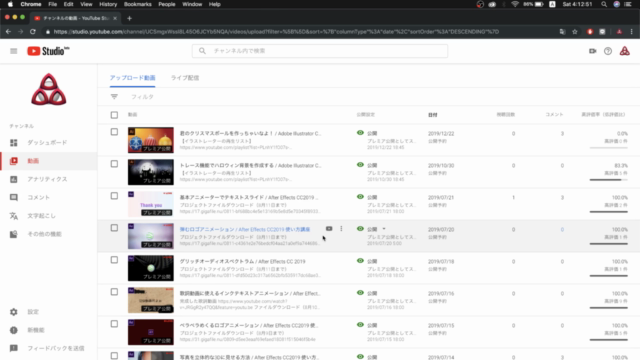Open a new tab with the plus button
Screen dimensions: 640x360
pyautogui.click(x=129, y=18)
